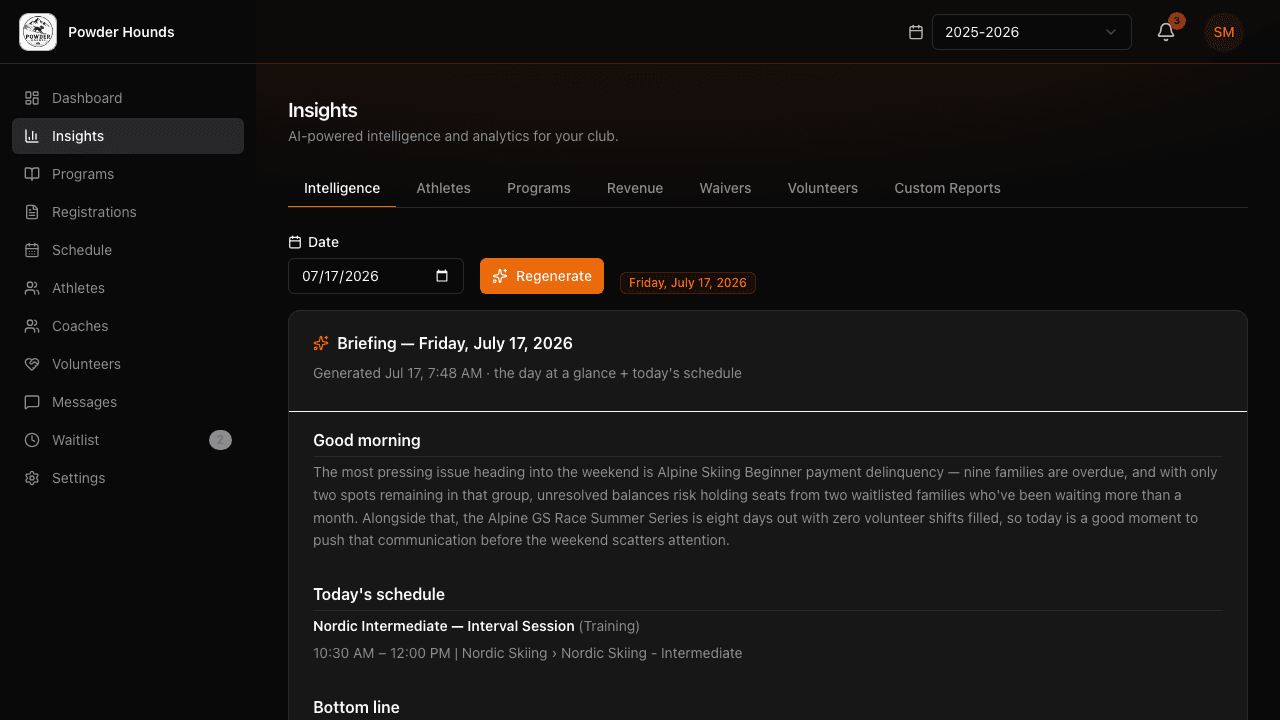The image size is (1280, 720).
Task: Click the Waitlist clock icon
Action: [x=32, y=440]
